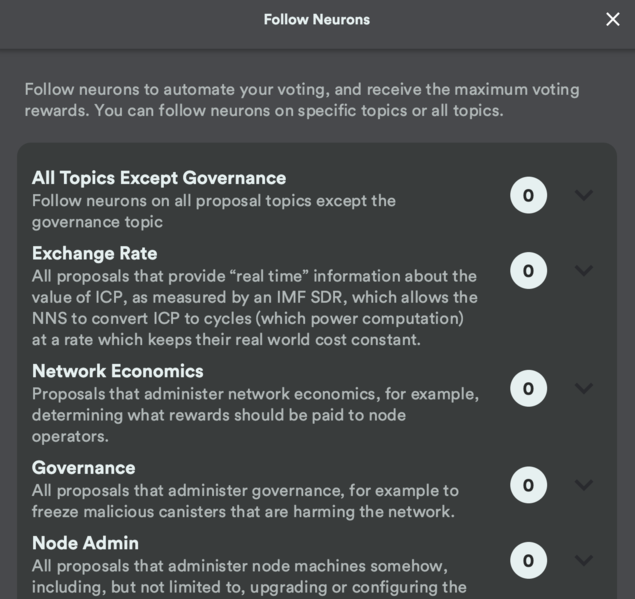Select the Node Admin topic heading
635x599 pixels.
[x=85, y=543]
